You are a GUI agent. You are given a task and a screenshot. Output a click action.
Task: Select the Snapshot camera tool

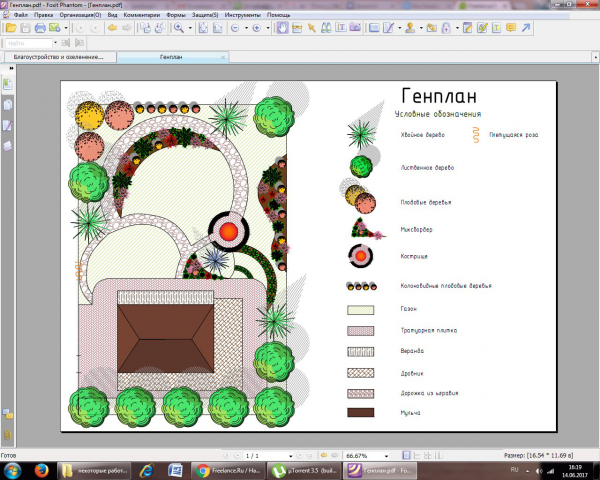[355, 28]
